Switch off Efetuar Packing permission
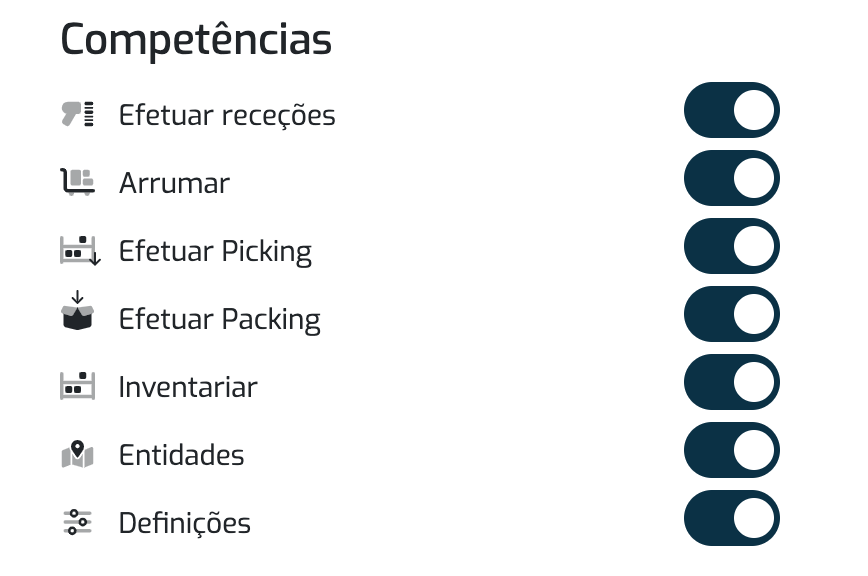 732,314
